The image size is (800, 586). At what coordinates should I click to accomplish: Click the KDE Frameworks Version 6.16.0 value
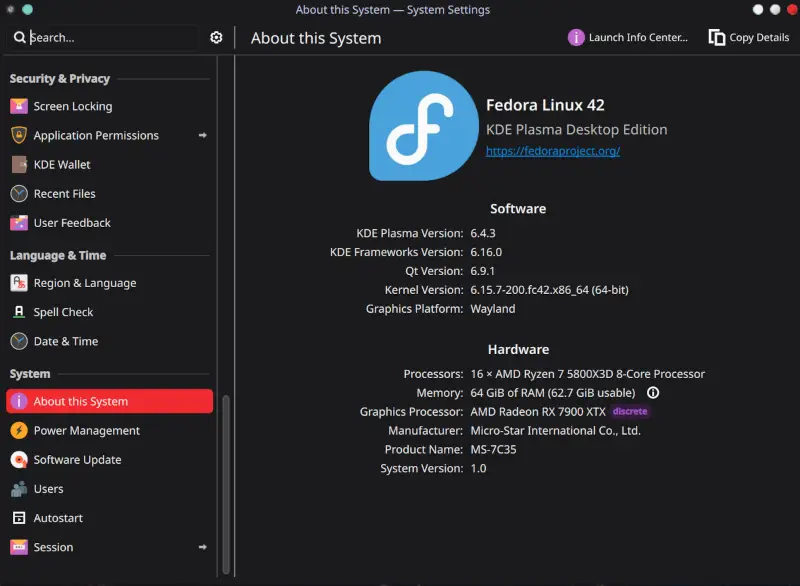[x=486, y=252]
